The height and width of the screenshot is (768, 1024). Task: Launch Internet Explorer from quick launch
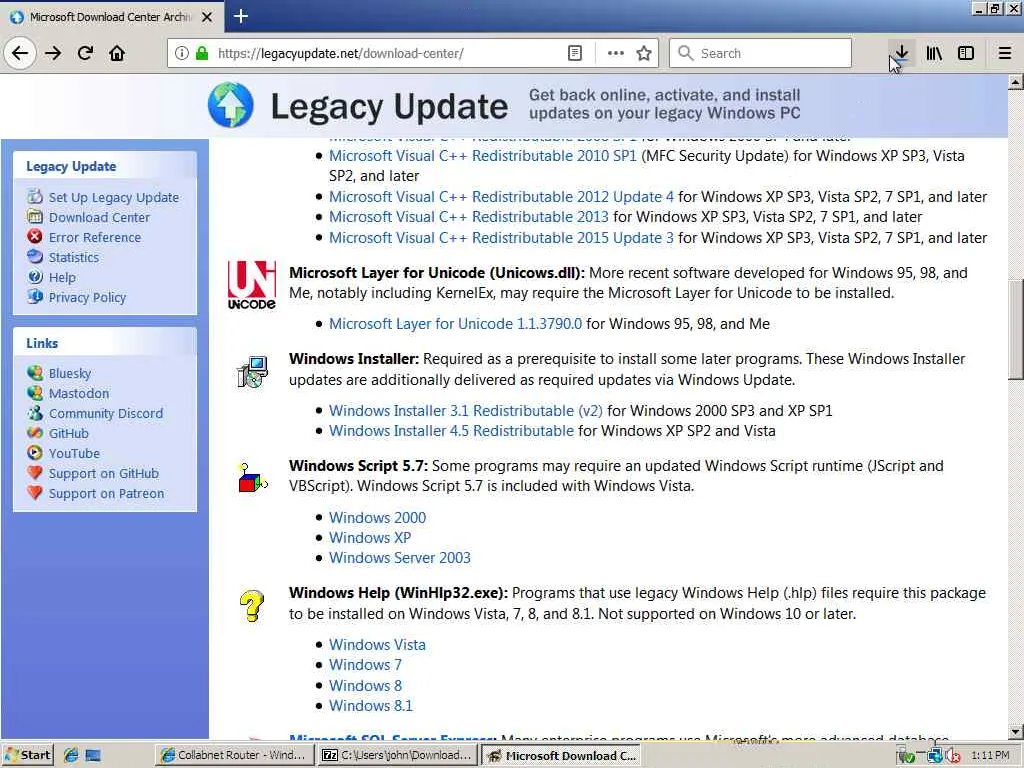point(71,755)
